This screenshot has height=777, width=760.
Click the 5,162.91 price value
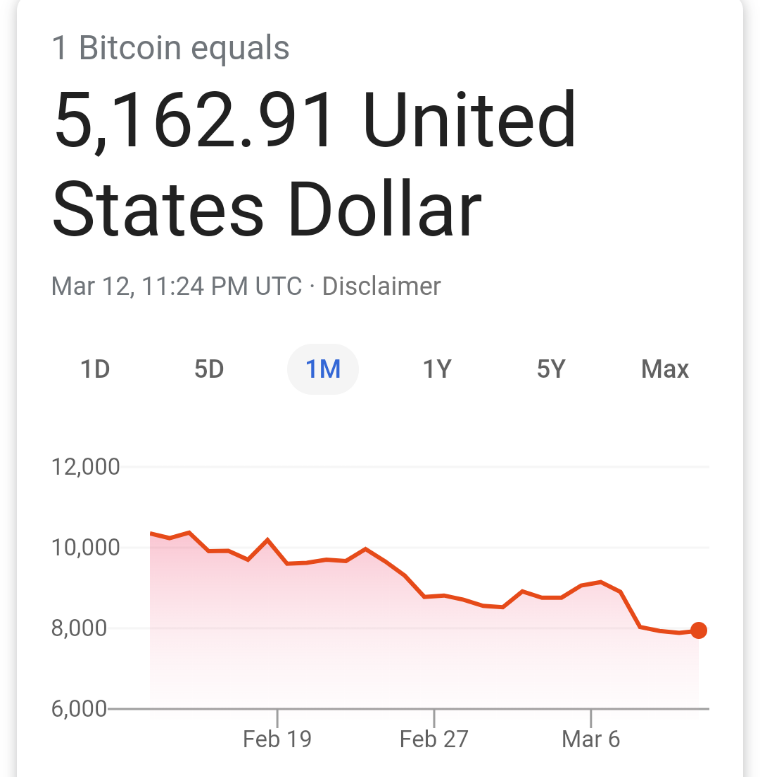point(194,121)
